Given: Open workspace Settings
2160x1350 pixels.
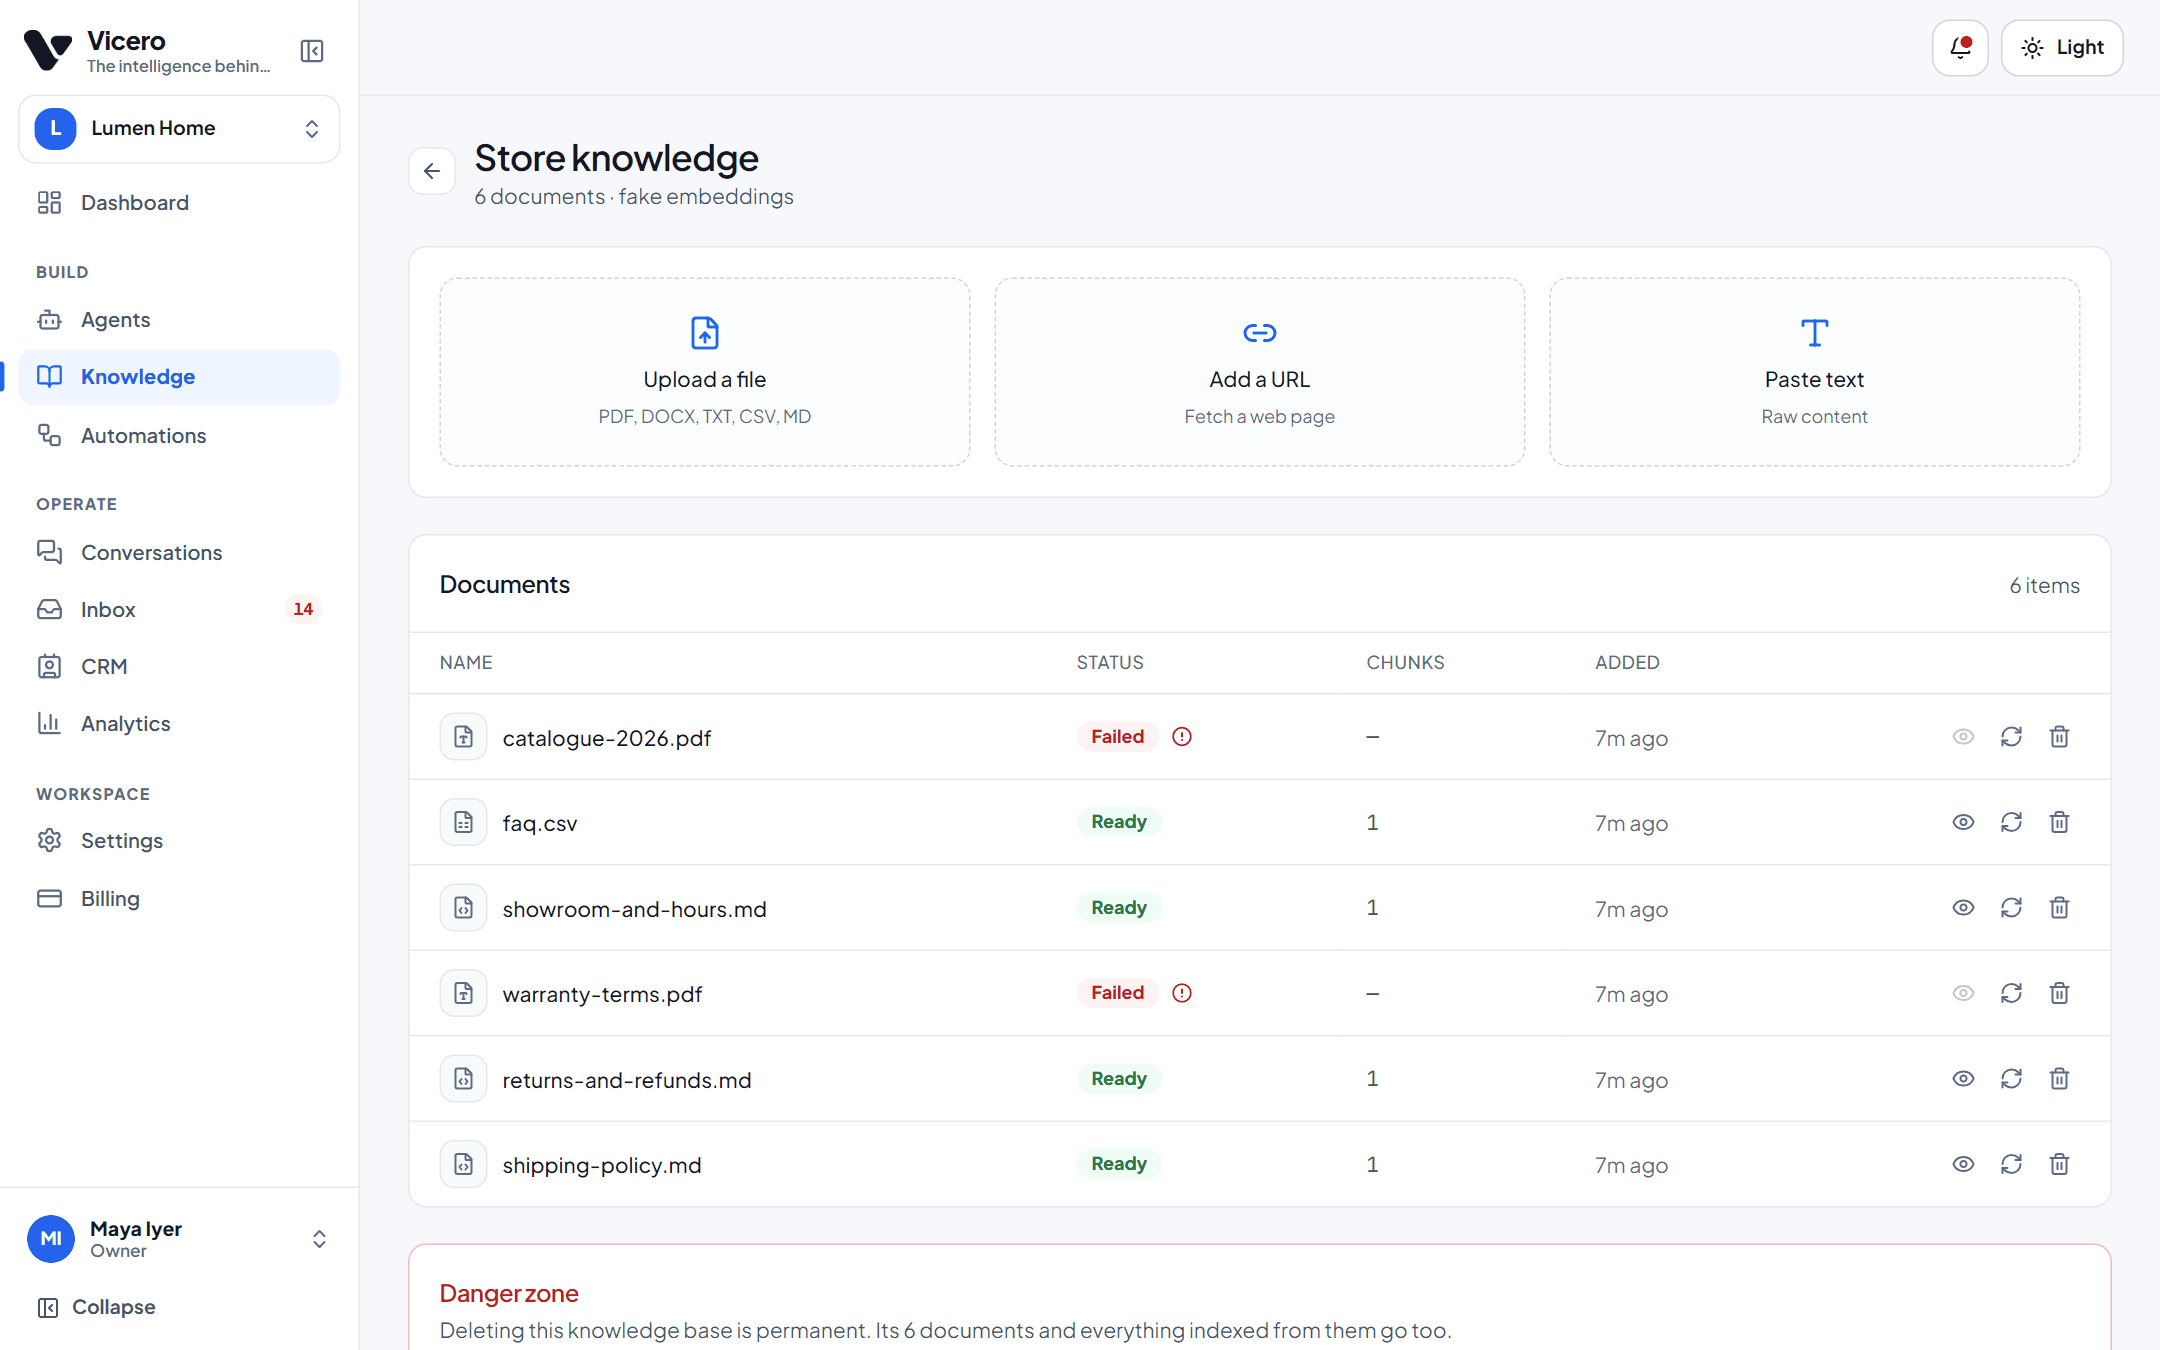Looking at the screenshot, I should (179, 841).
